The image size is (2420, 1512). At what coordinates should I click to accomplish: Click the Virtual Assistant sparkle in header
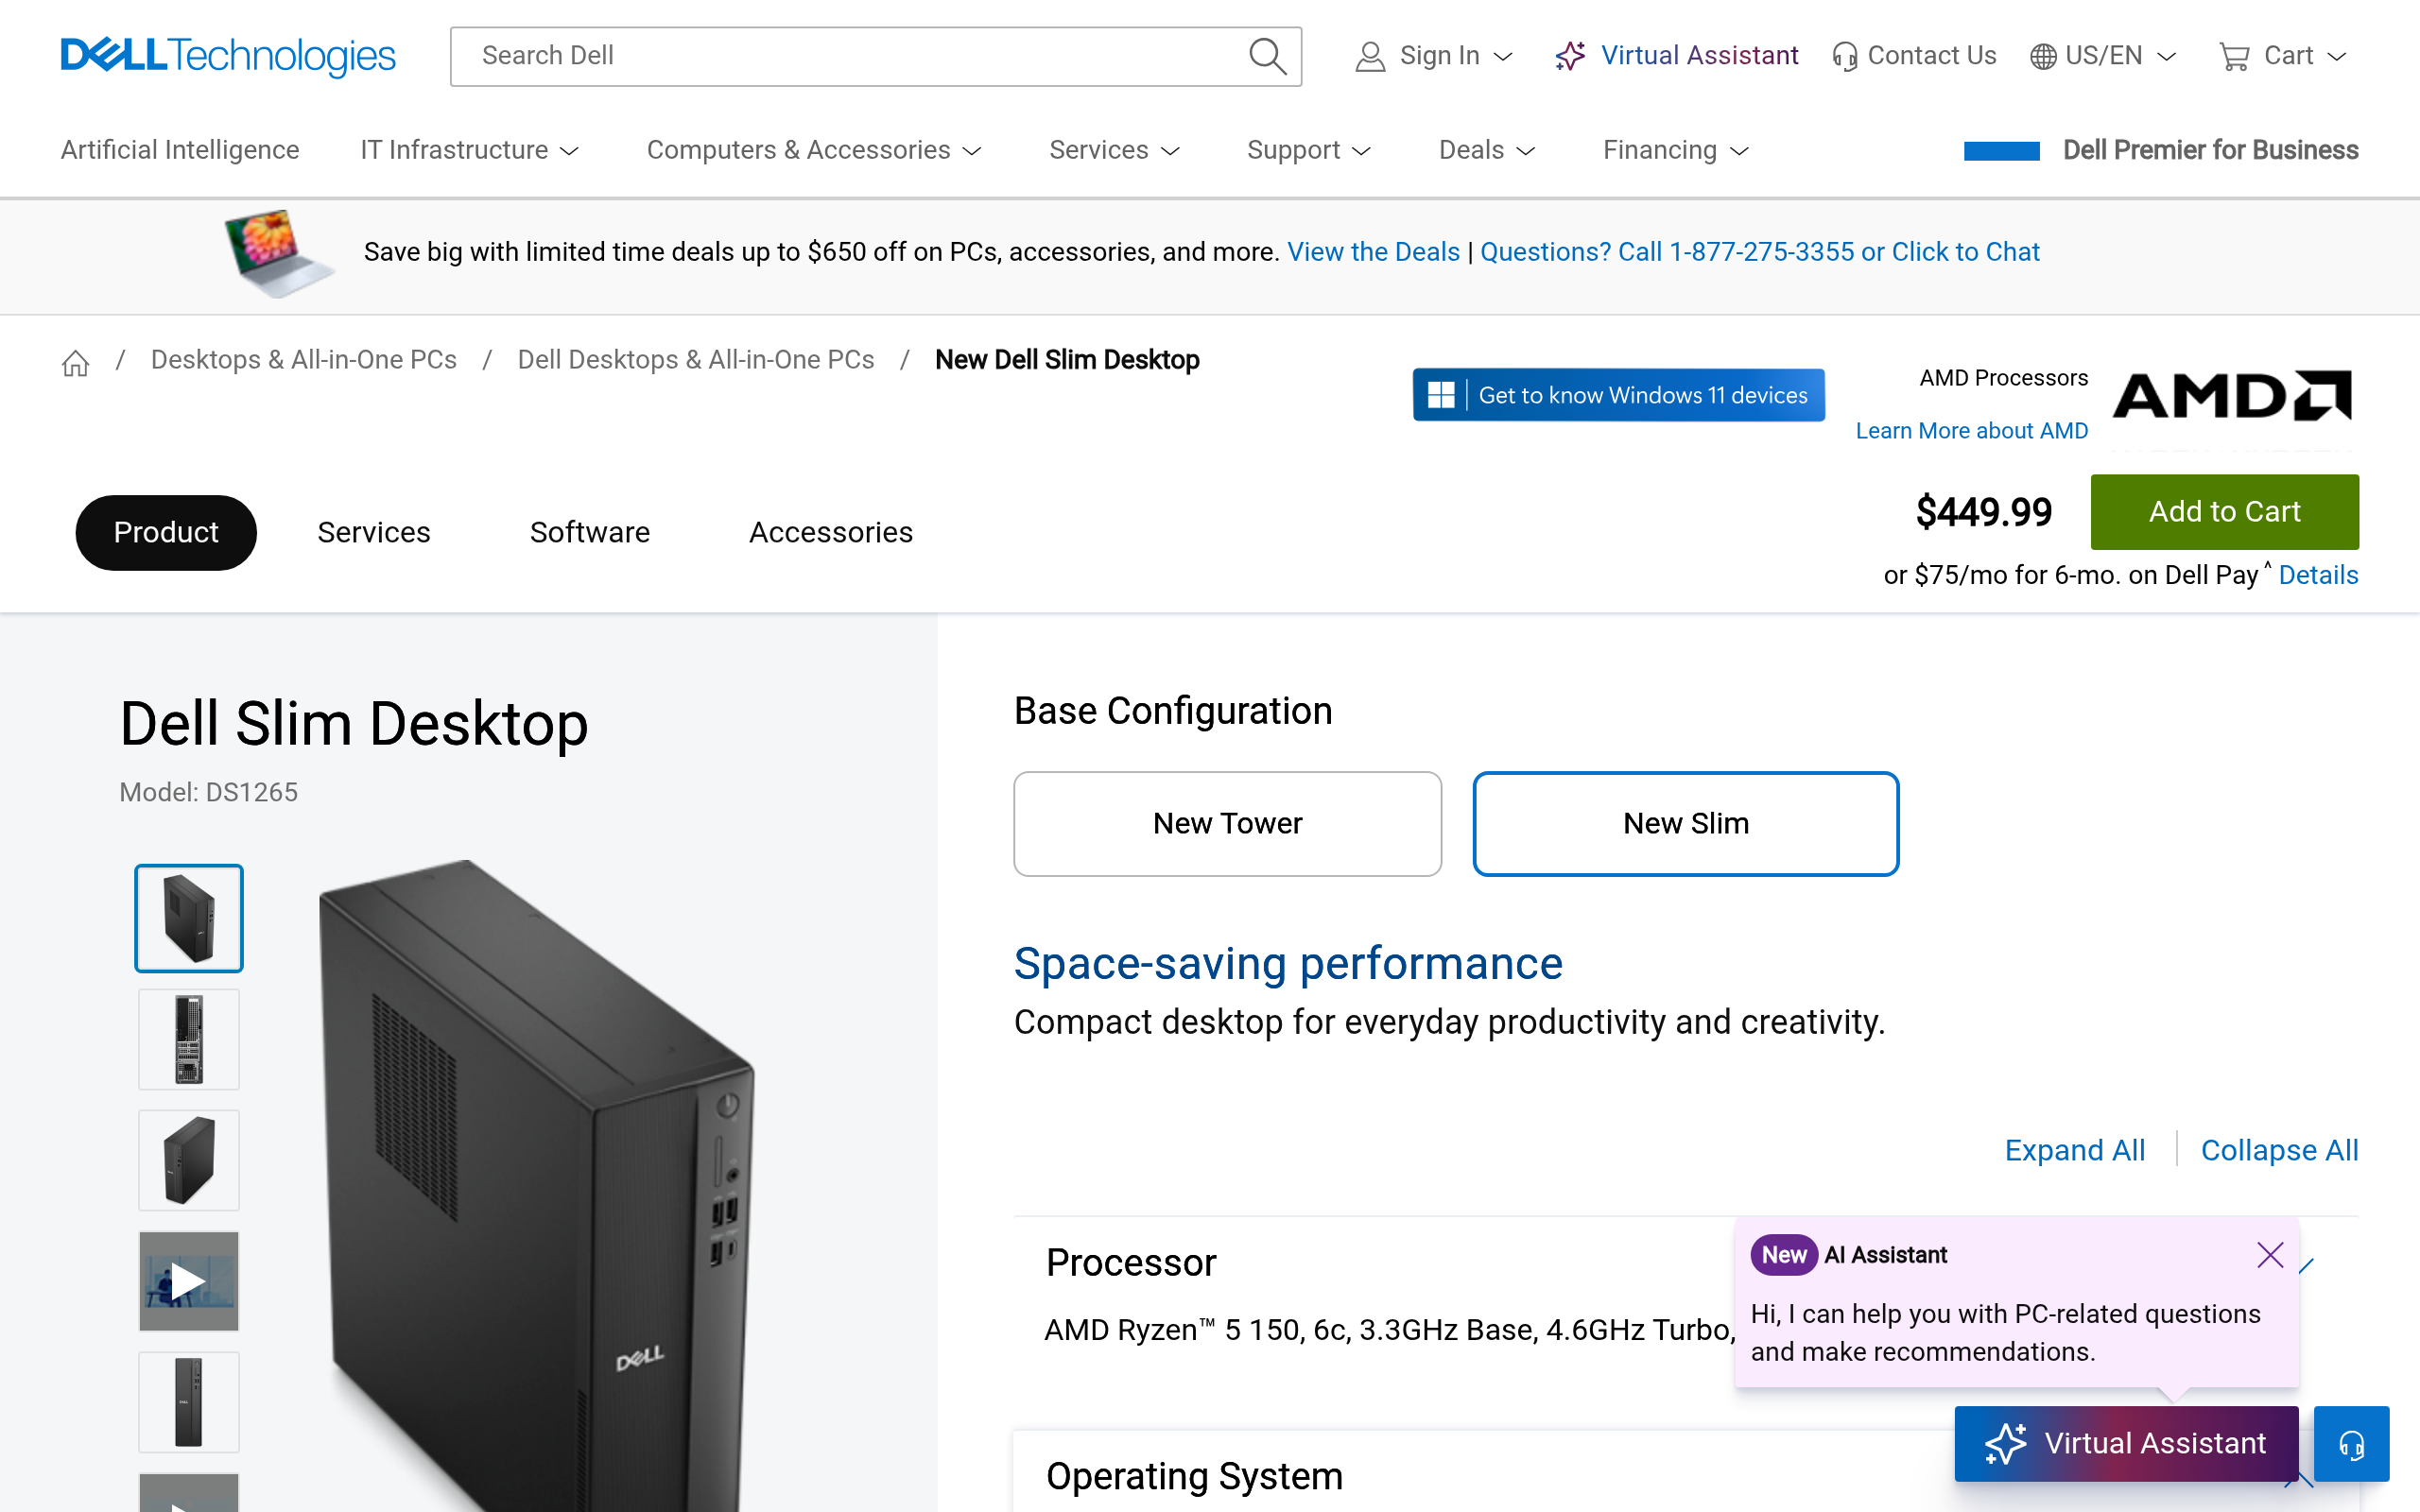(x=1571, y=56)
